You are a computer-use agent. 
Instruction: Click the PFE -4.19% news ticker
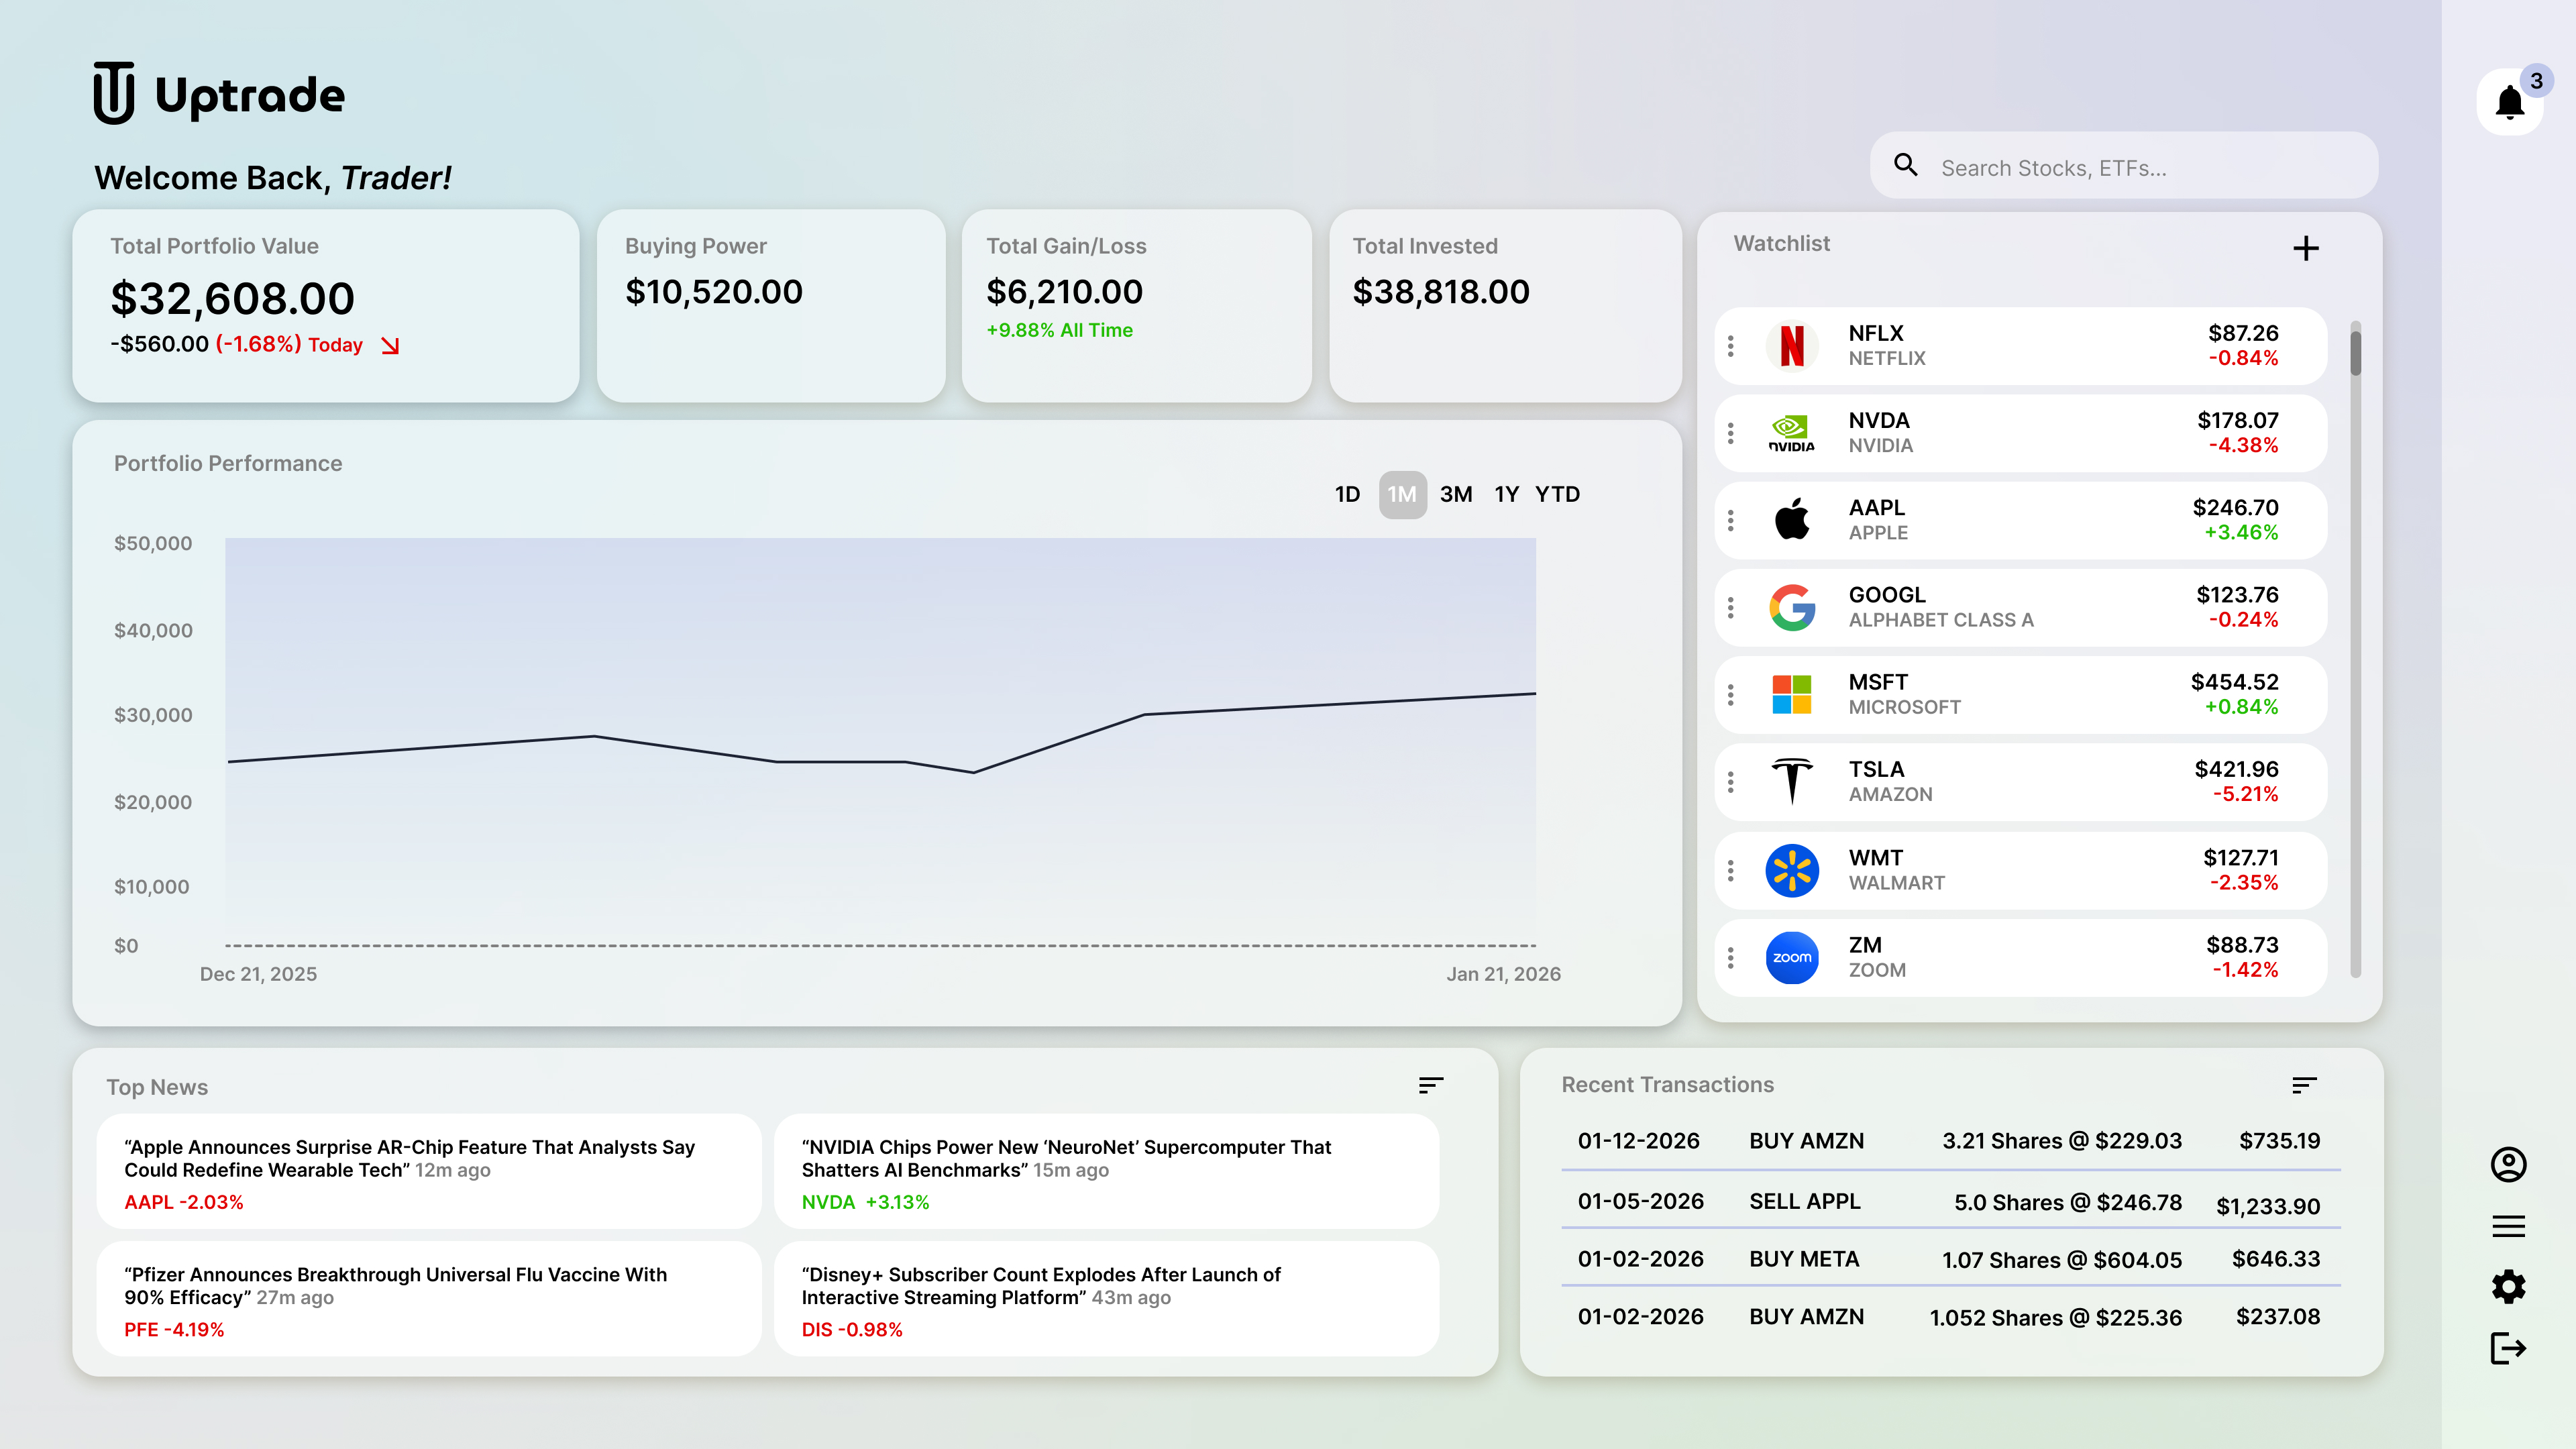174,1330
